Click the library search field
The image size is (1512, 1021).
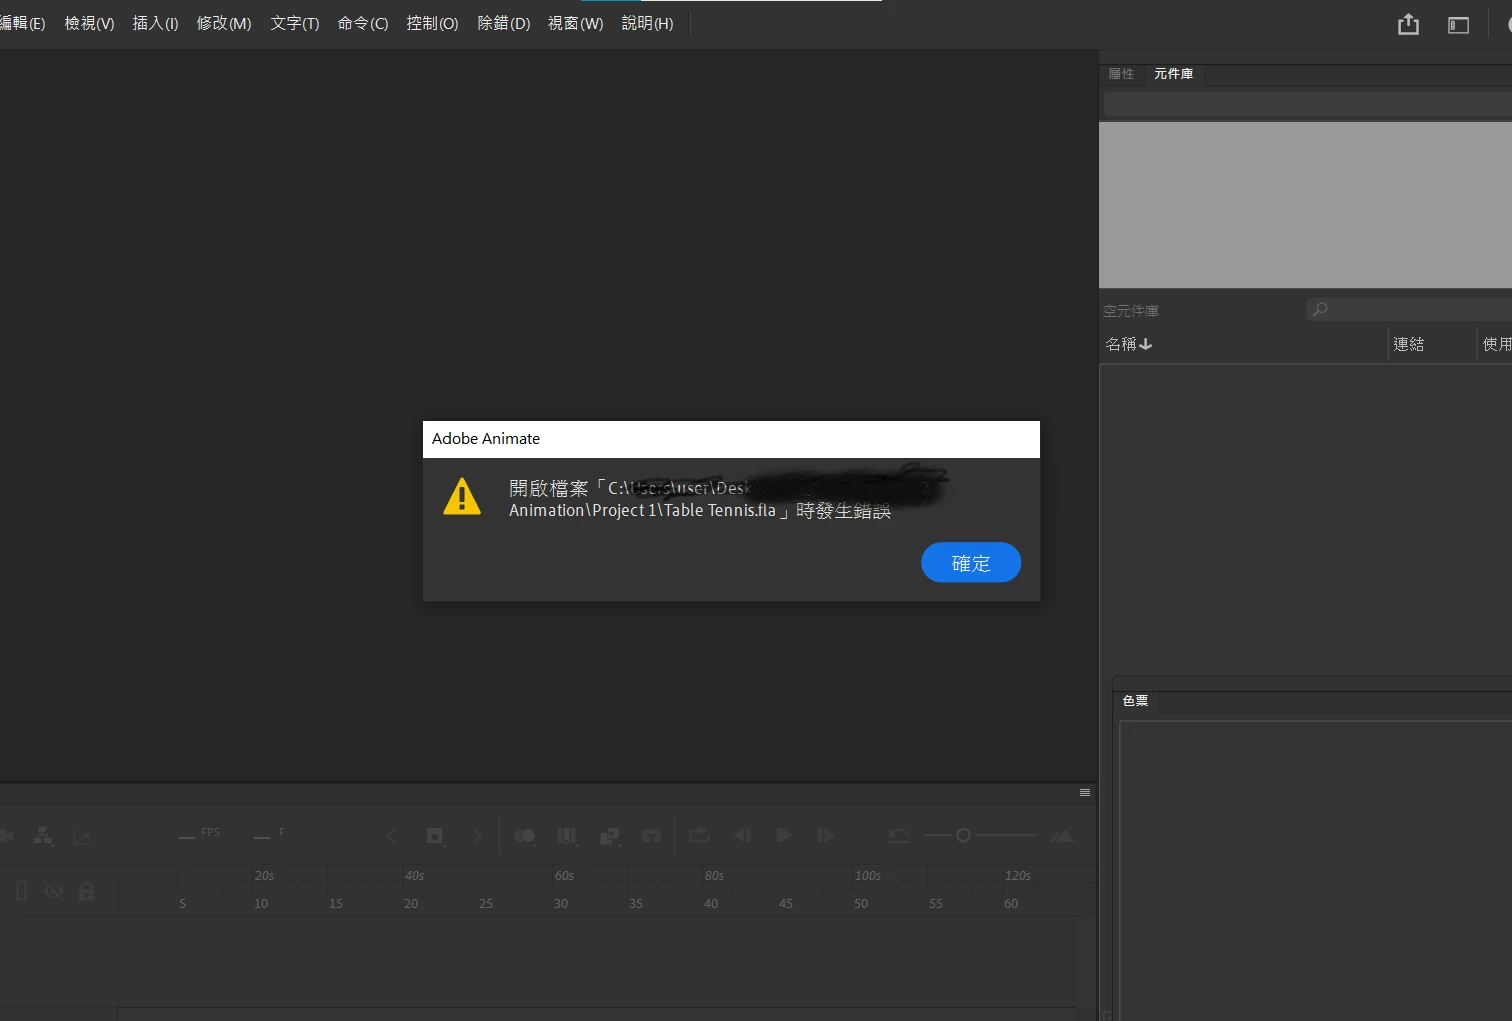pos(1409,310)
